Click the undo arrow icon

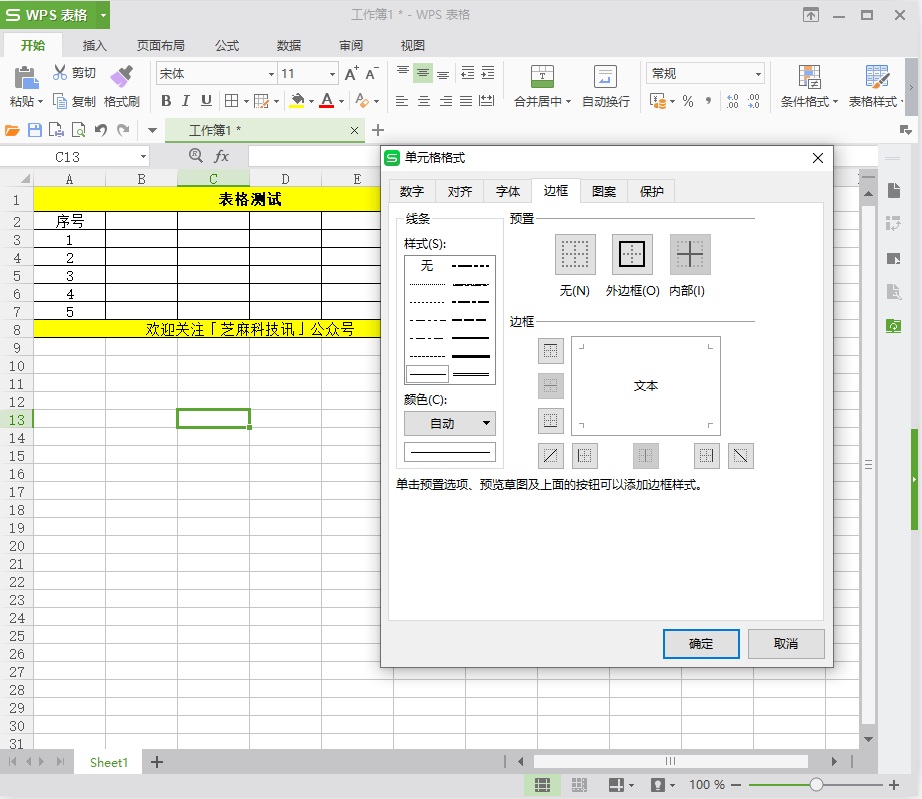(101, 130)
